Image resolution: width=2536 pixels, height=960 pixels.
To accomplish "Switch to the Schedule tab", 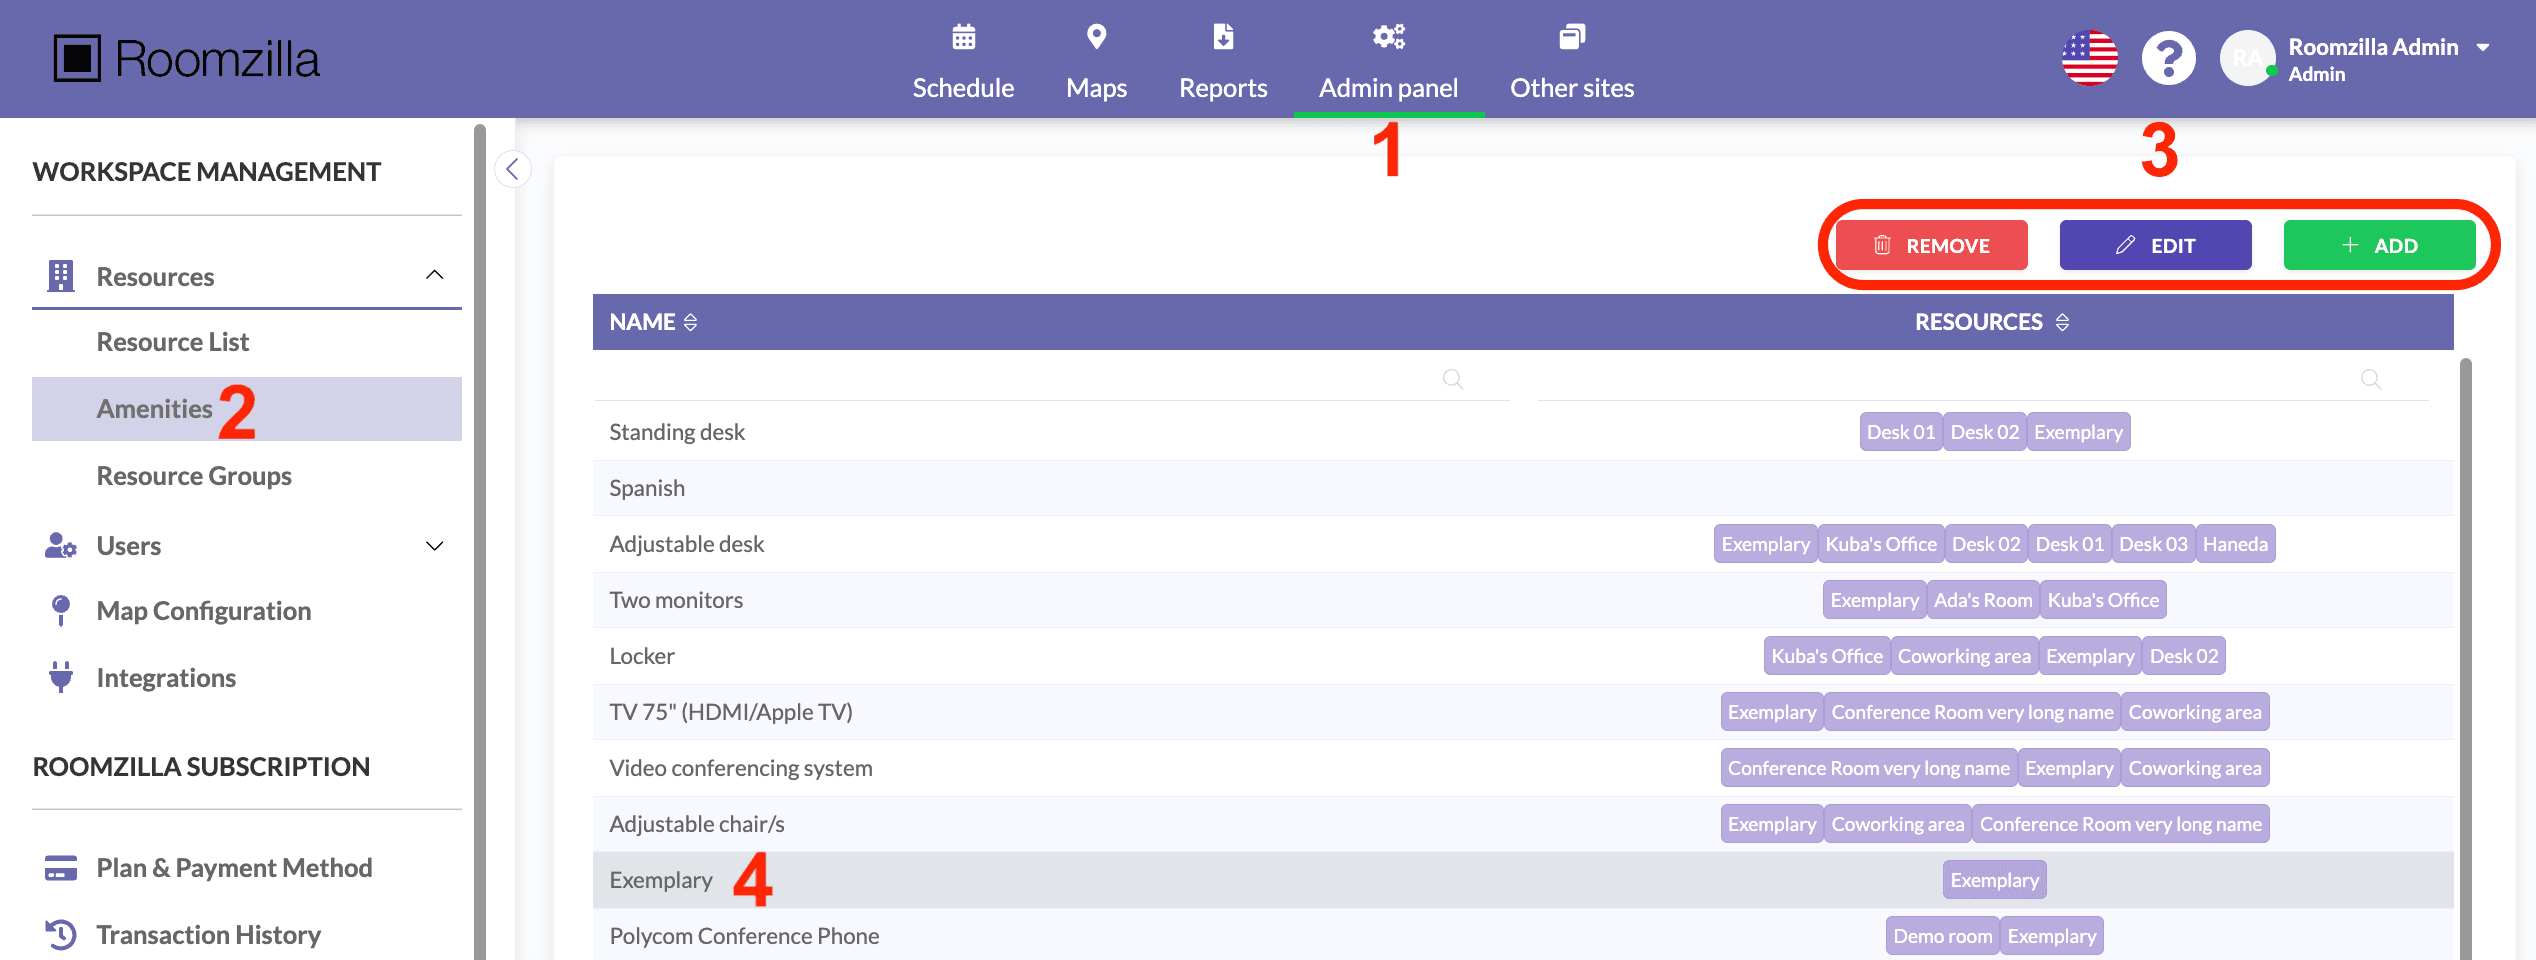I will click(x=963, y=62).
